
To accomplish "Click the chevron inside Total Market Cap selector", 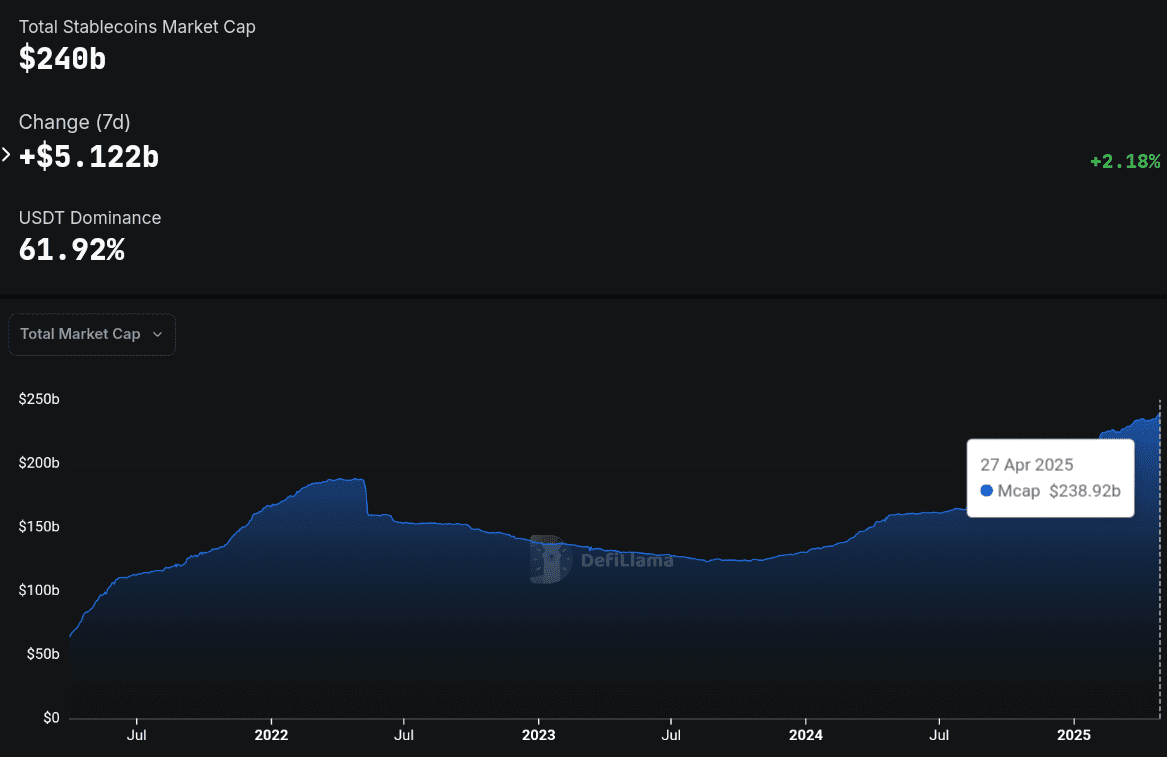I will click(x=158, y=335).
